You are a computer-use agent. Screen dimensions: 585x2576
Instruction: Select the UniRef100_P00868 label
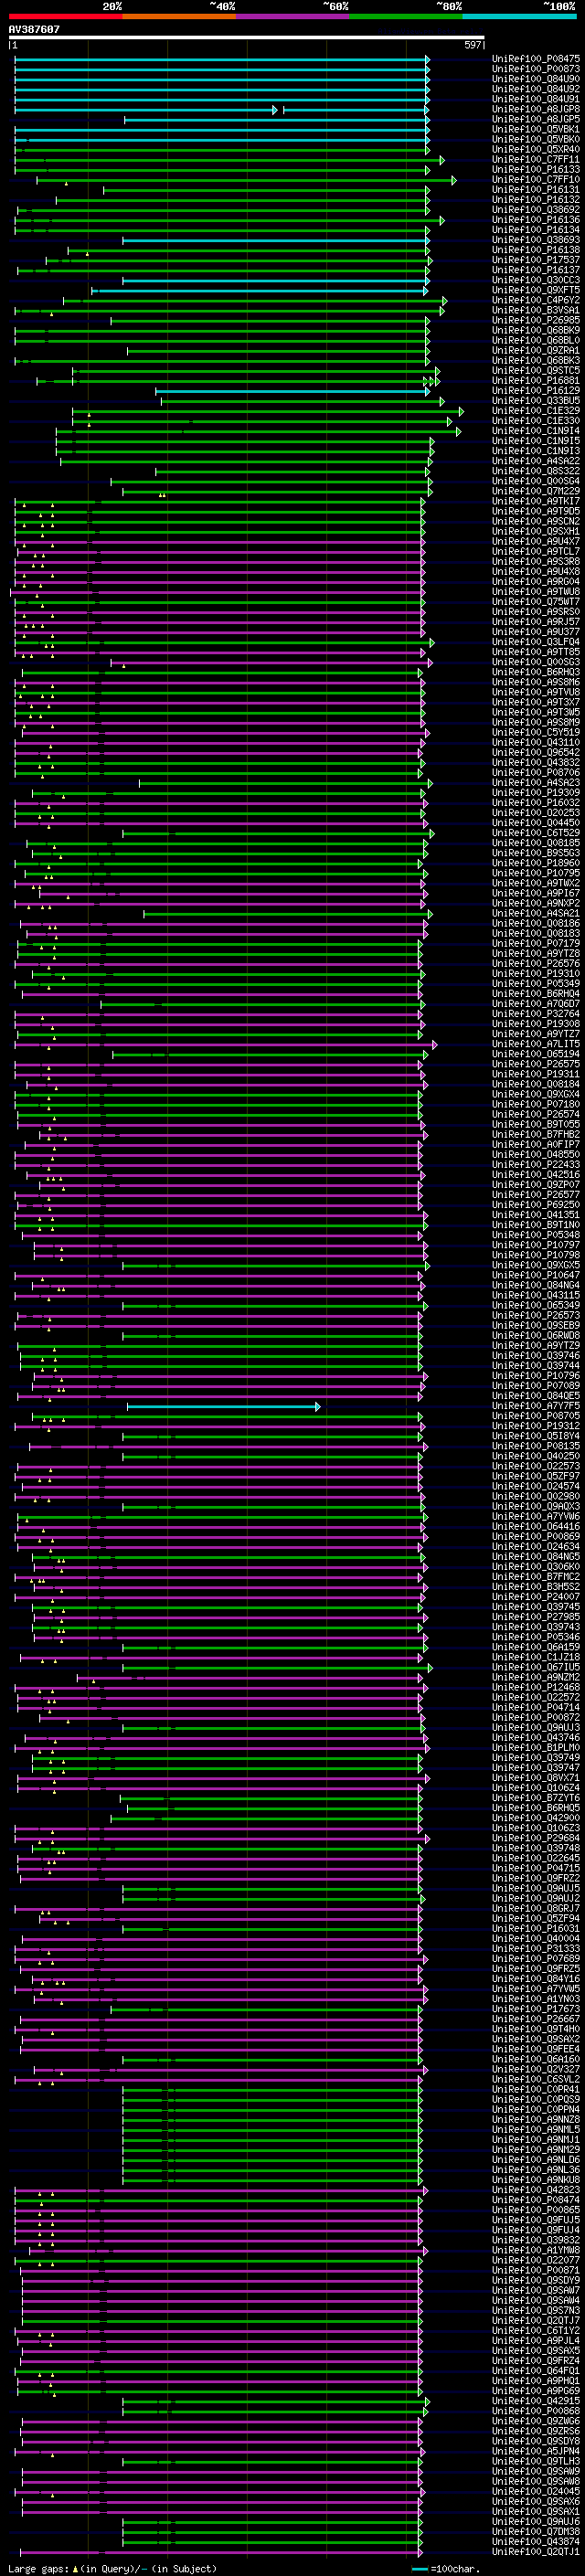536,2411
